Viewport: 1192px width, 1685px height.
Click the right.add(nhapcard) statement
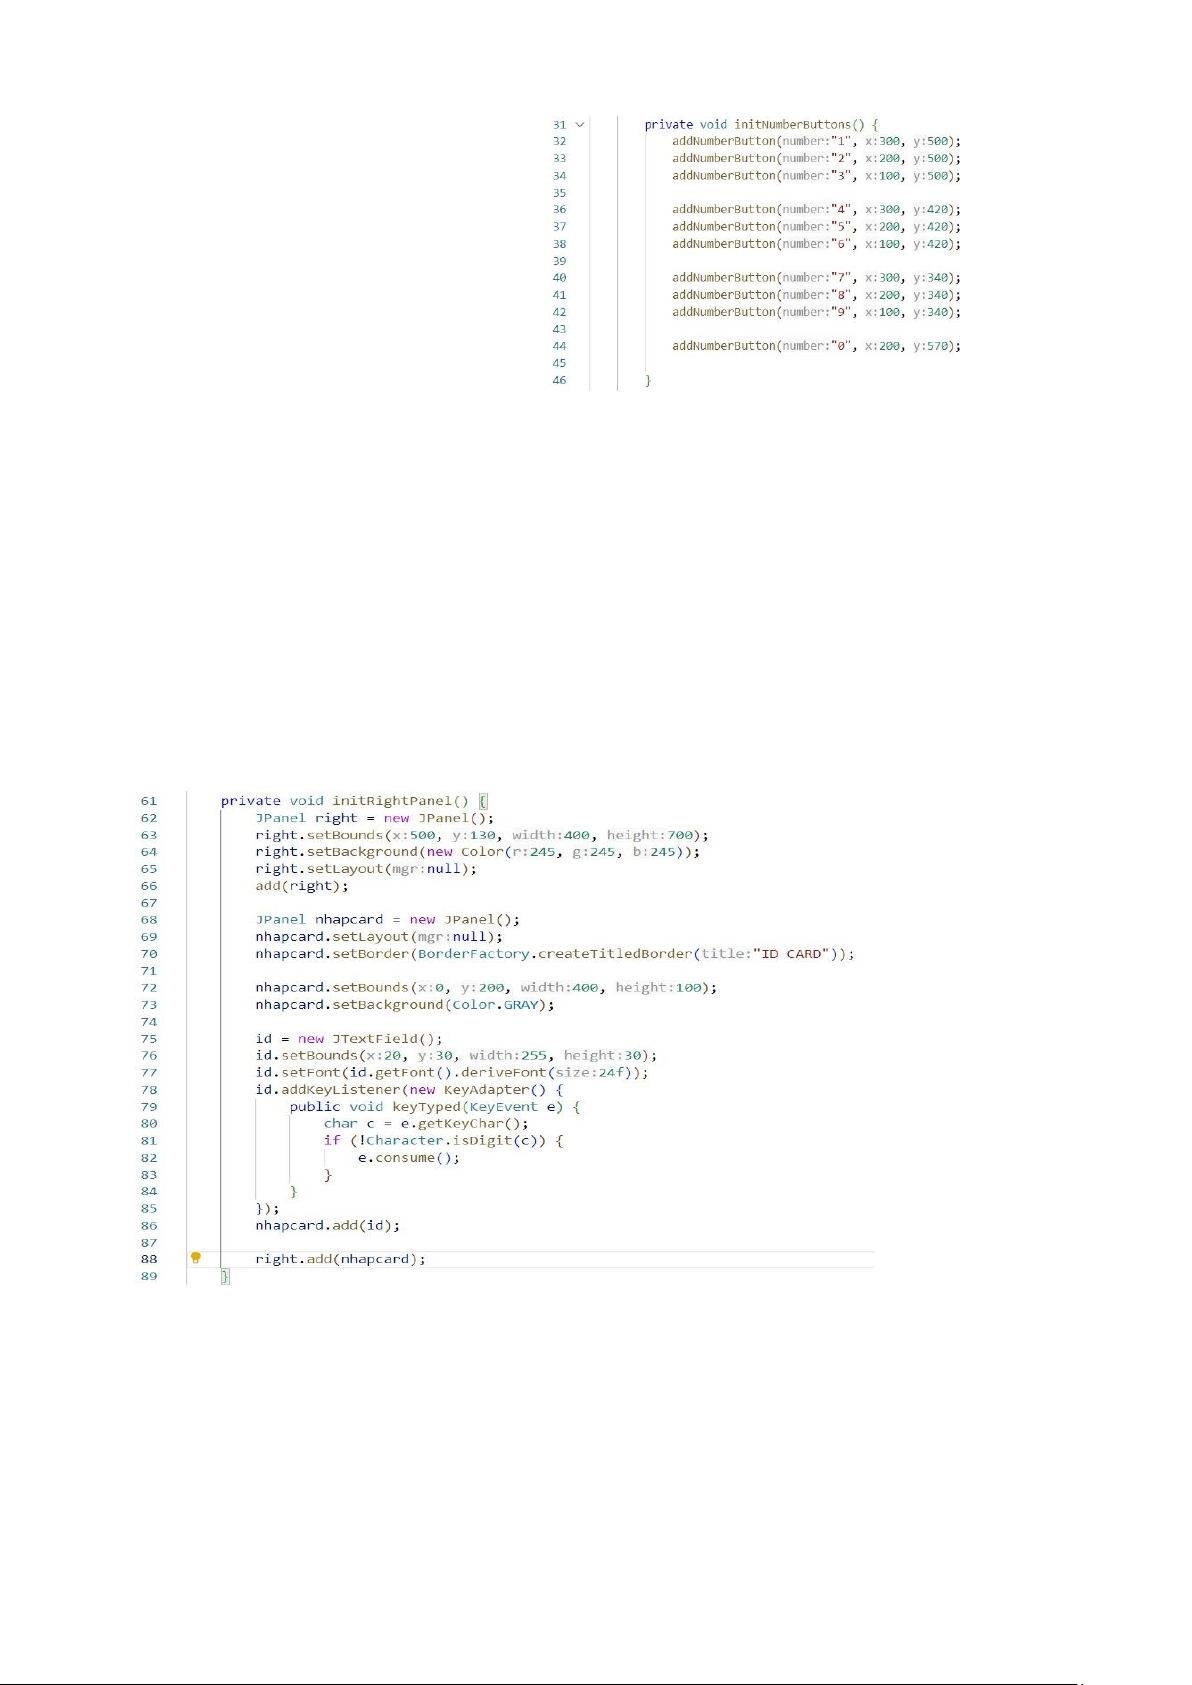click(x=340, y=1259)
